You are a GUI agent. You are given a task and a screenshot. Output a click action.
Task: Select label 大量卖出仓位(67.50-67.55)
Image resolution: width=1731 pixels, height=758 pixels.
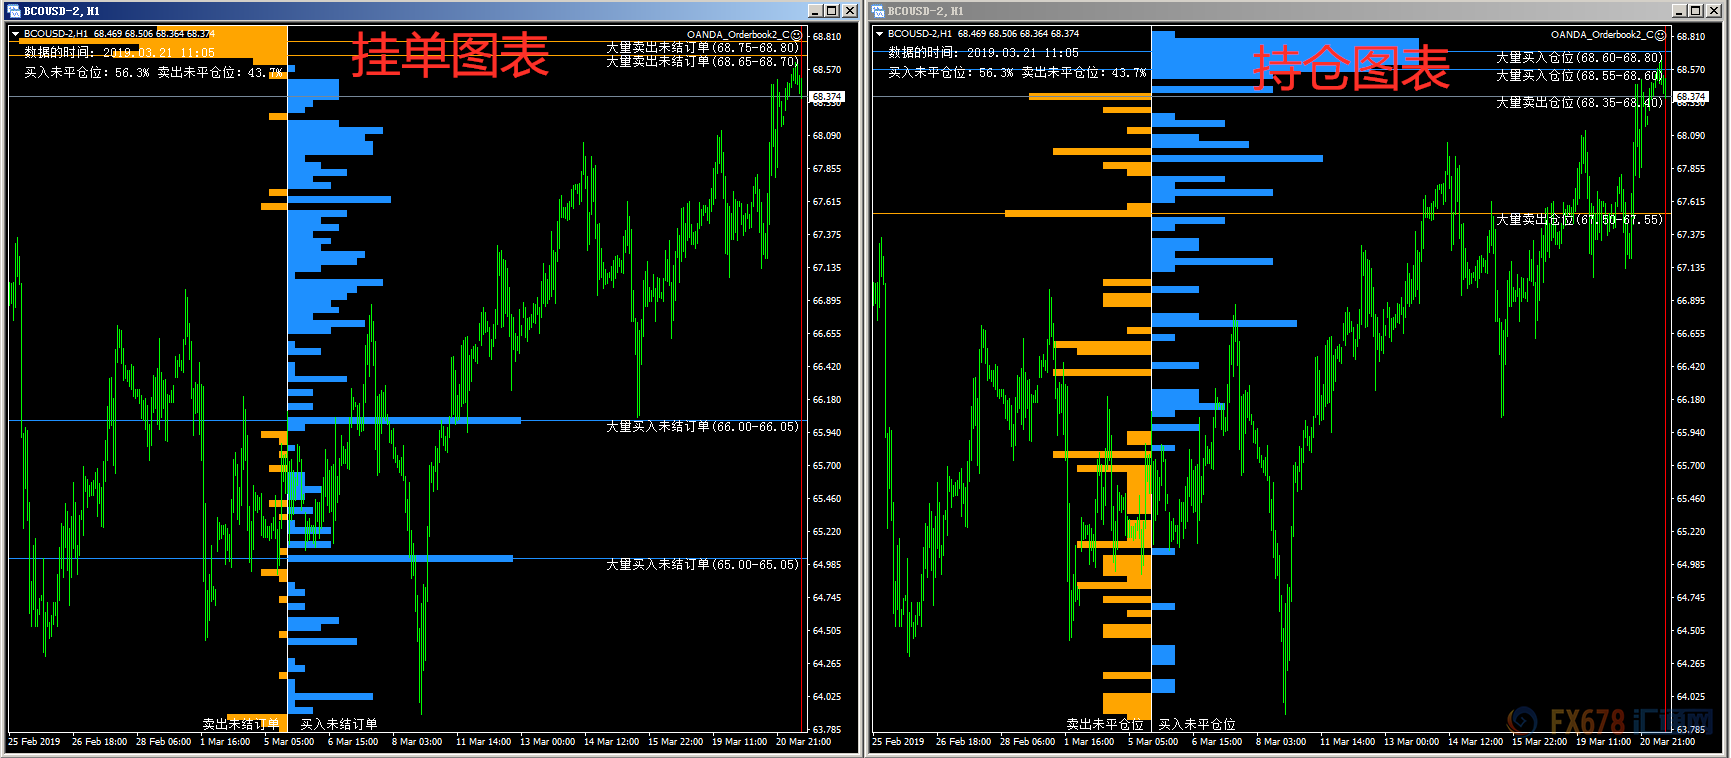pyautogui.click(x=1579, y=219)
